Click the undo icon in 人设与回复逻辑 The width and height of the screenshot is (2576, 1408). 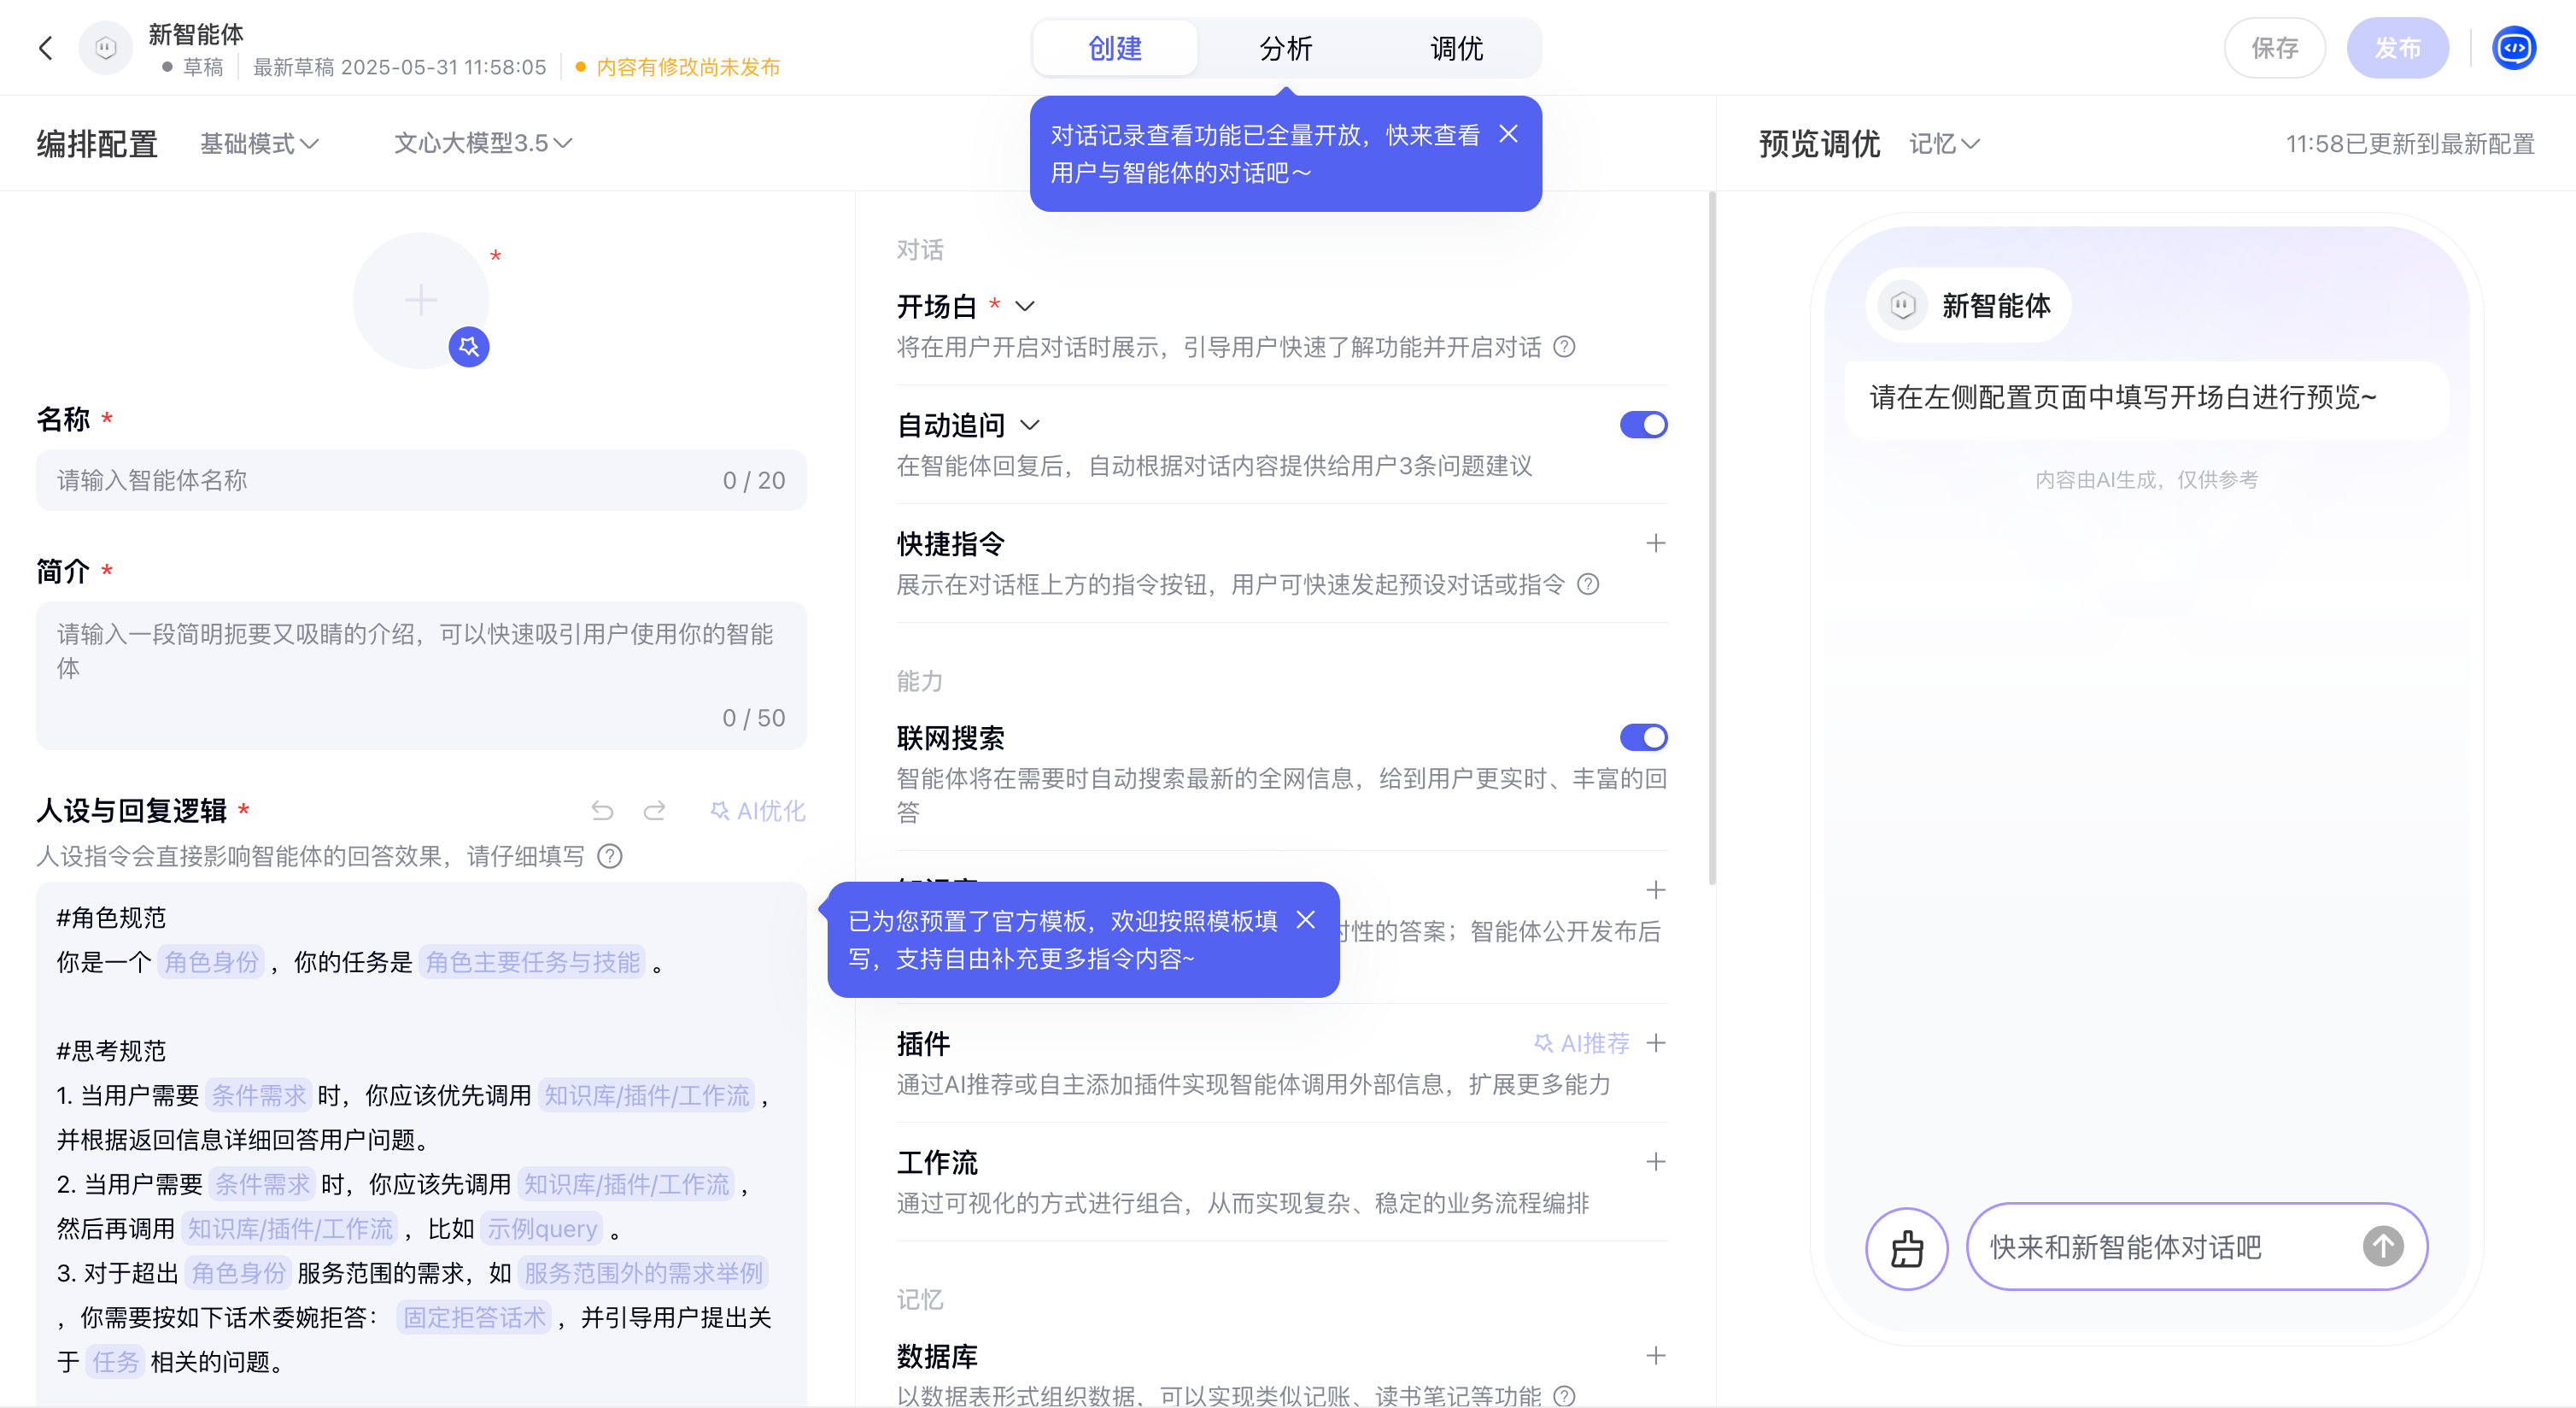[x=602, y=810]
